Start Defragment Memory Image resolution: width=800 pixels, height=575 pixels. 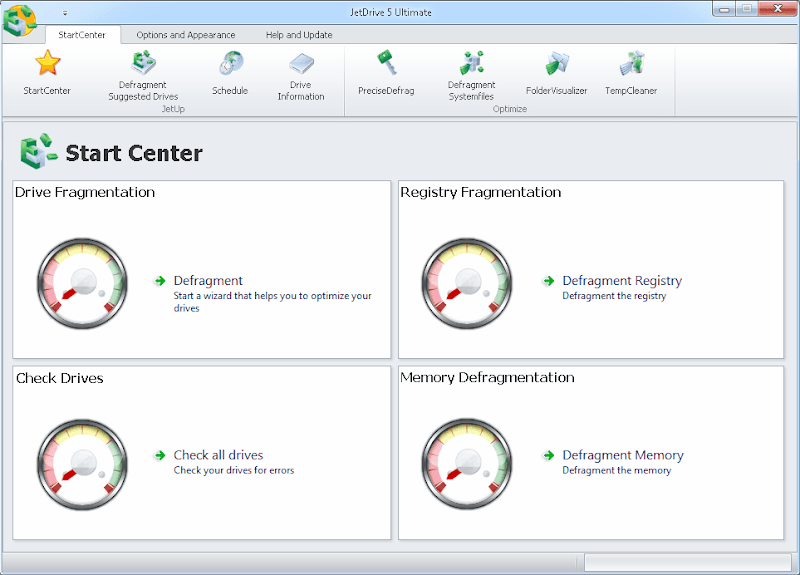point(622,455)
